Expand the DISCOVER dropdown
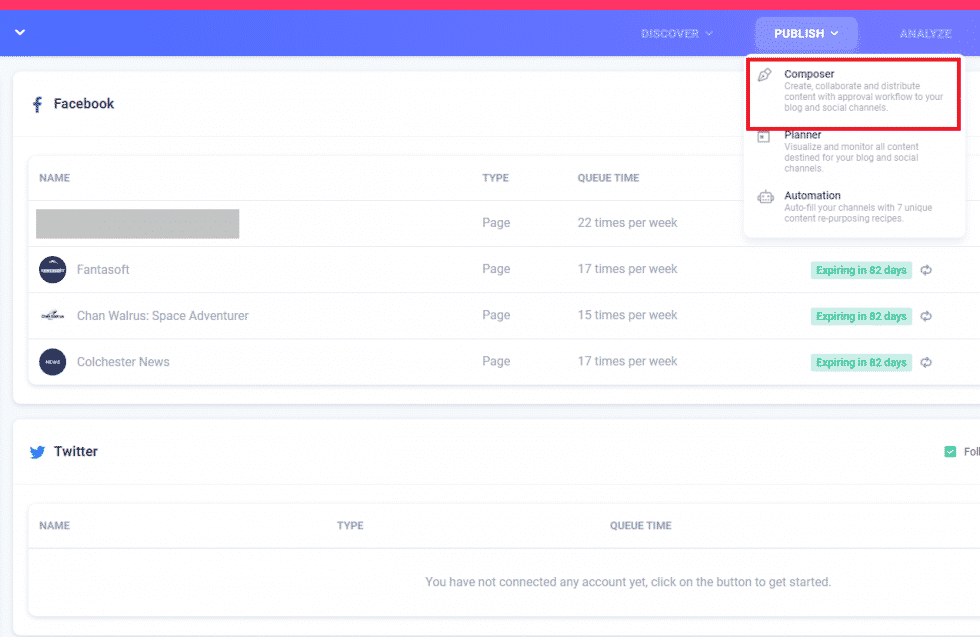 click(677, 33)
